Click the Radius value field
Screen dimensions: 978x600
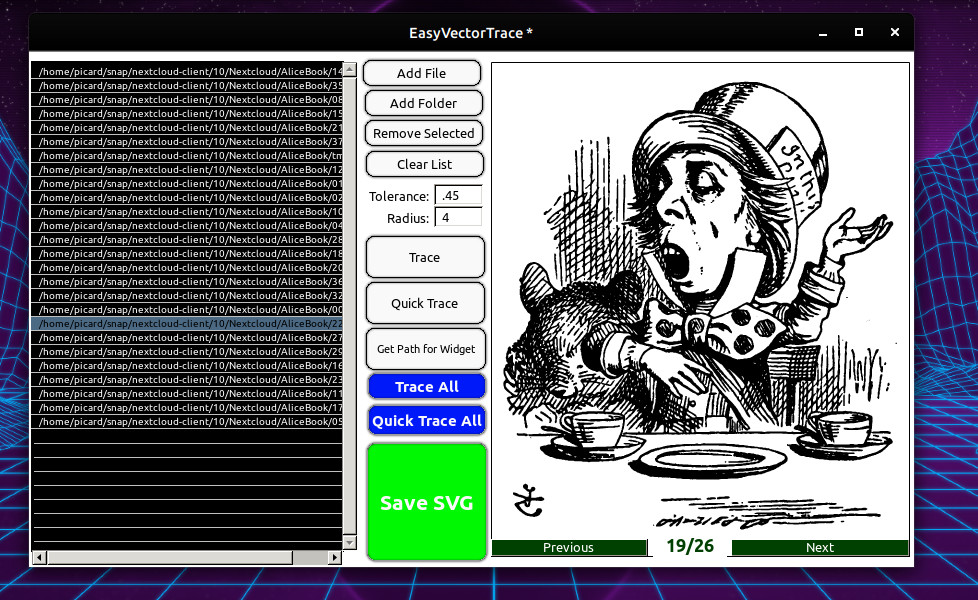pyautogui.click(x=458, y=217)
